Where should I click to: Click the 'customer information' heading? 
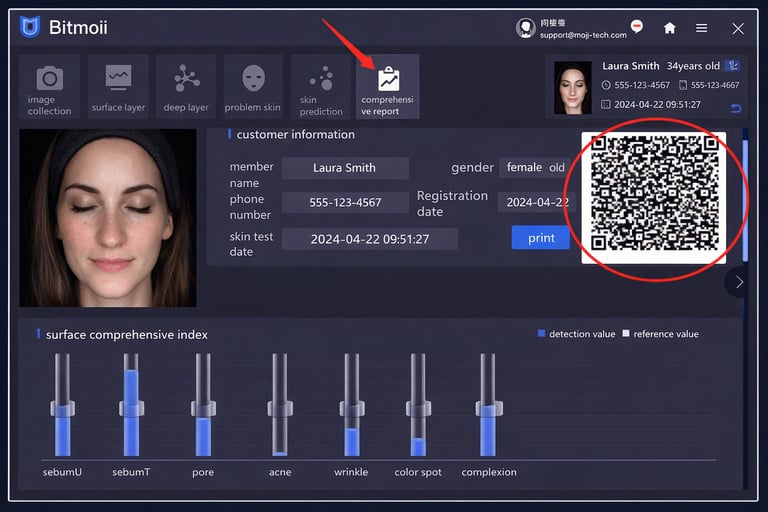(x=295, y=135)
